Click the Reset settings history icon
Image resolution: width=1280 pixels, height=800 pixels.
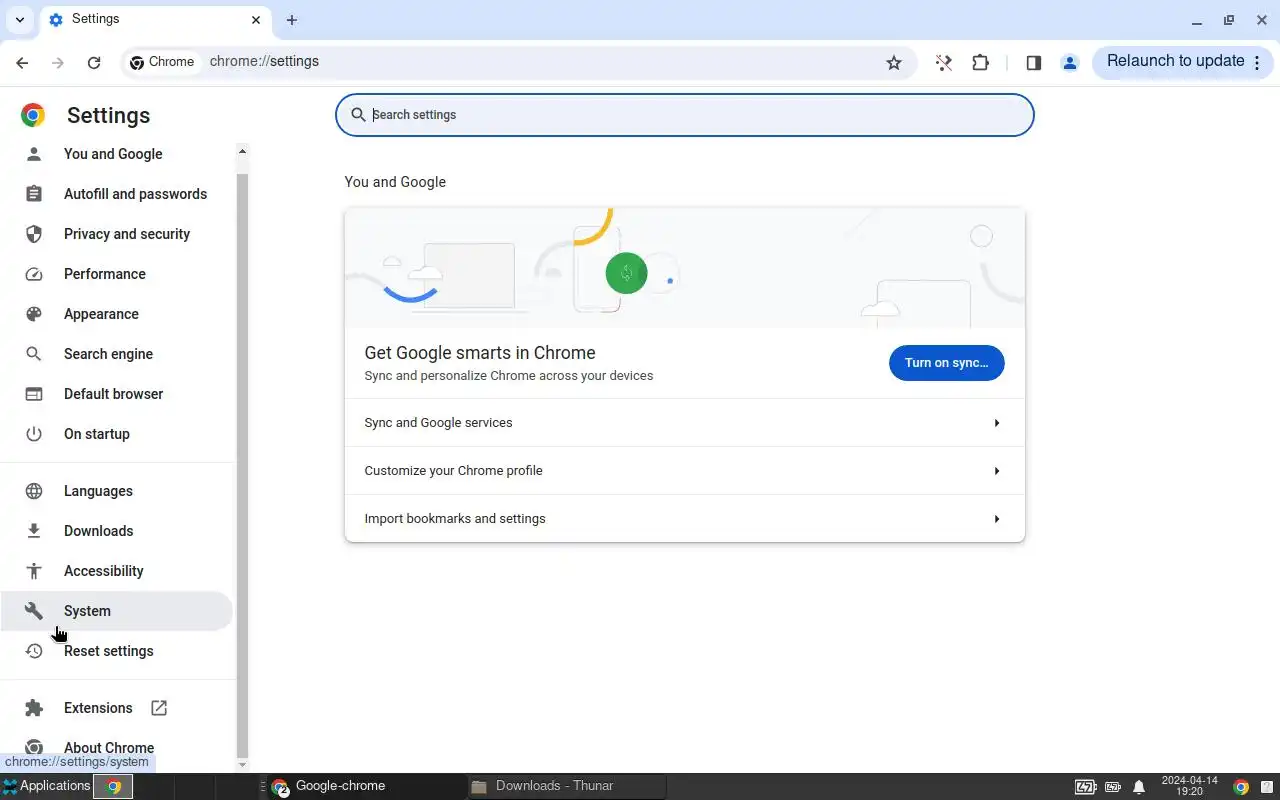click(34, 651)
